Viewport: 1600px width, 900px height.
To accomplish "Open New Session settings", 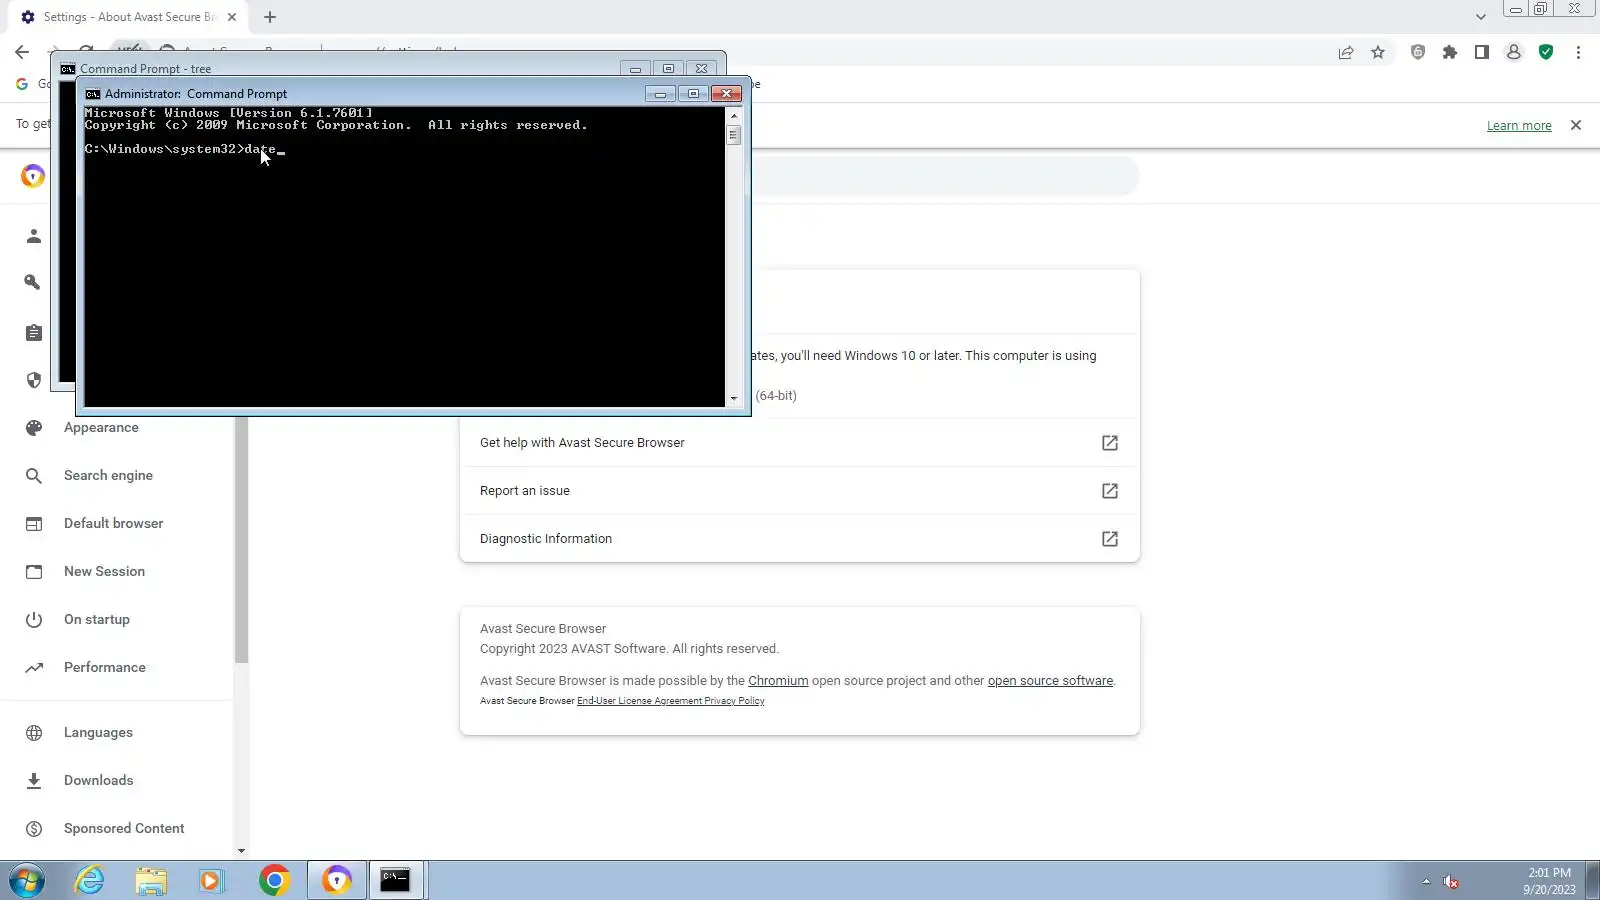I will point(104,572).
